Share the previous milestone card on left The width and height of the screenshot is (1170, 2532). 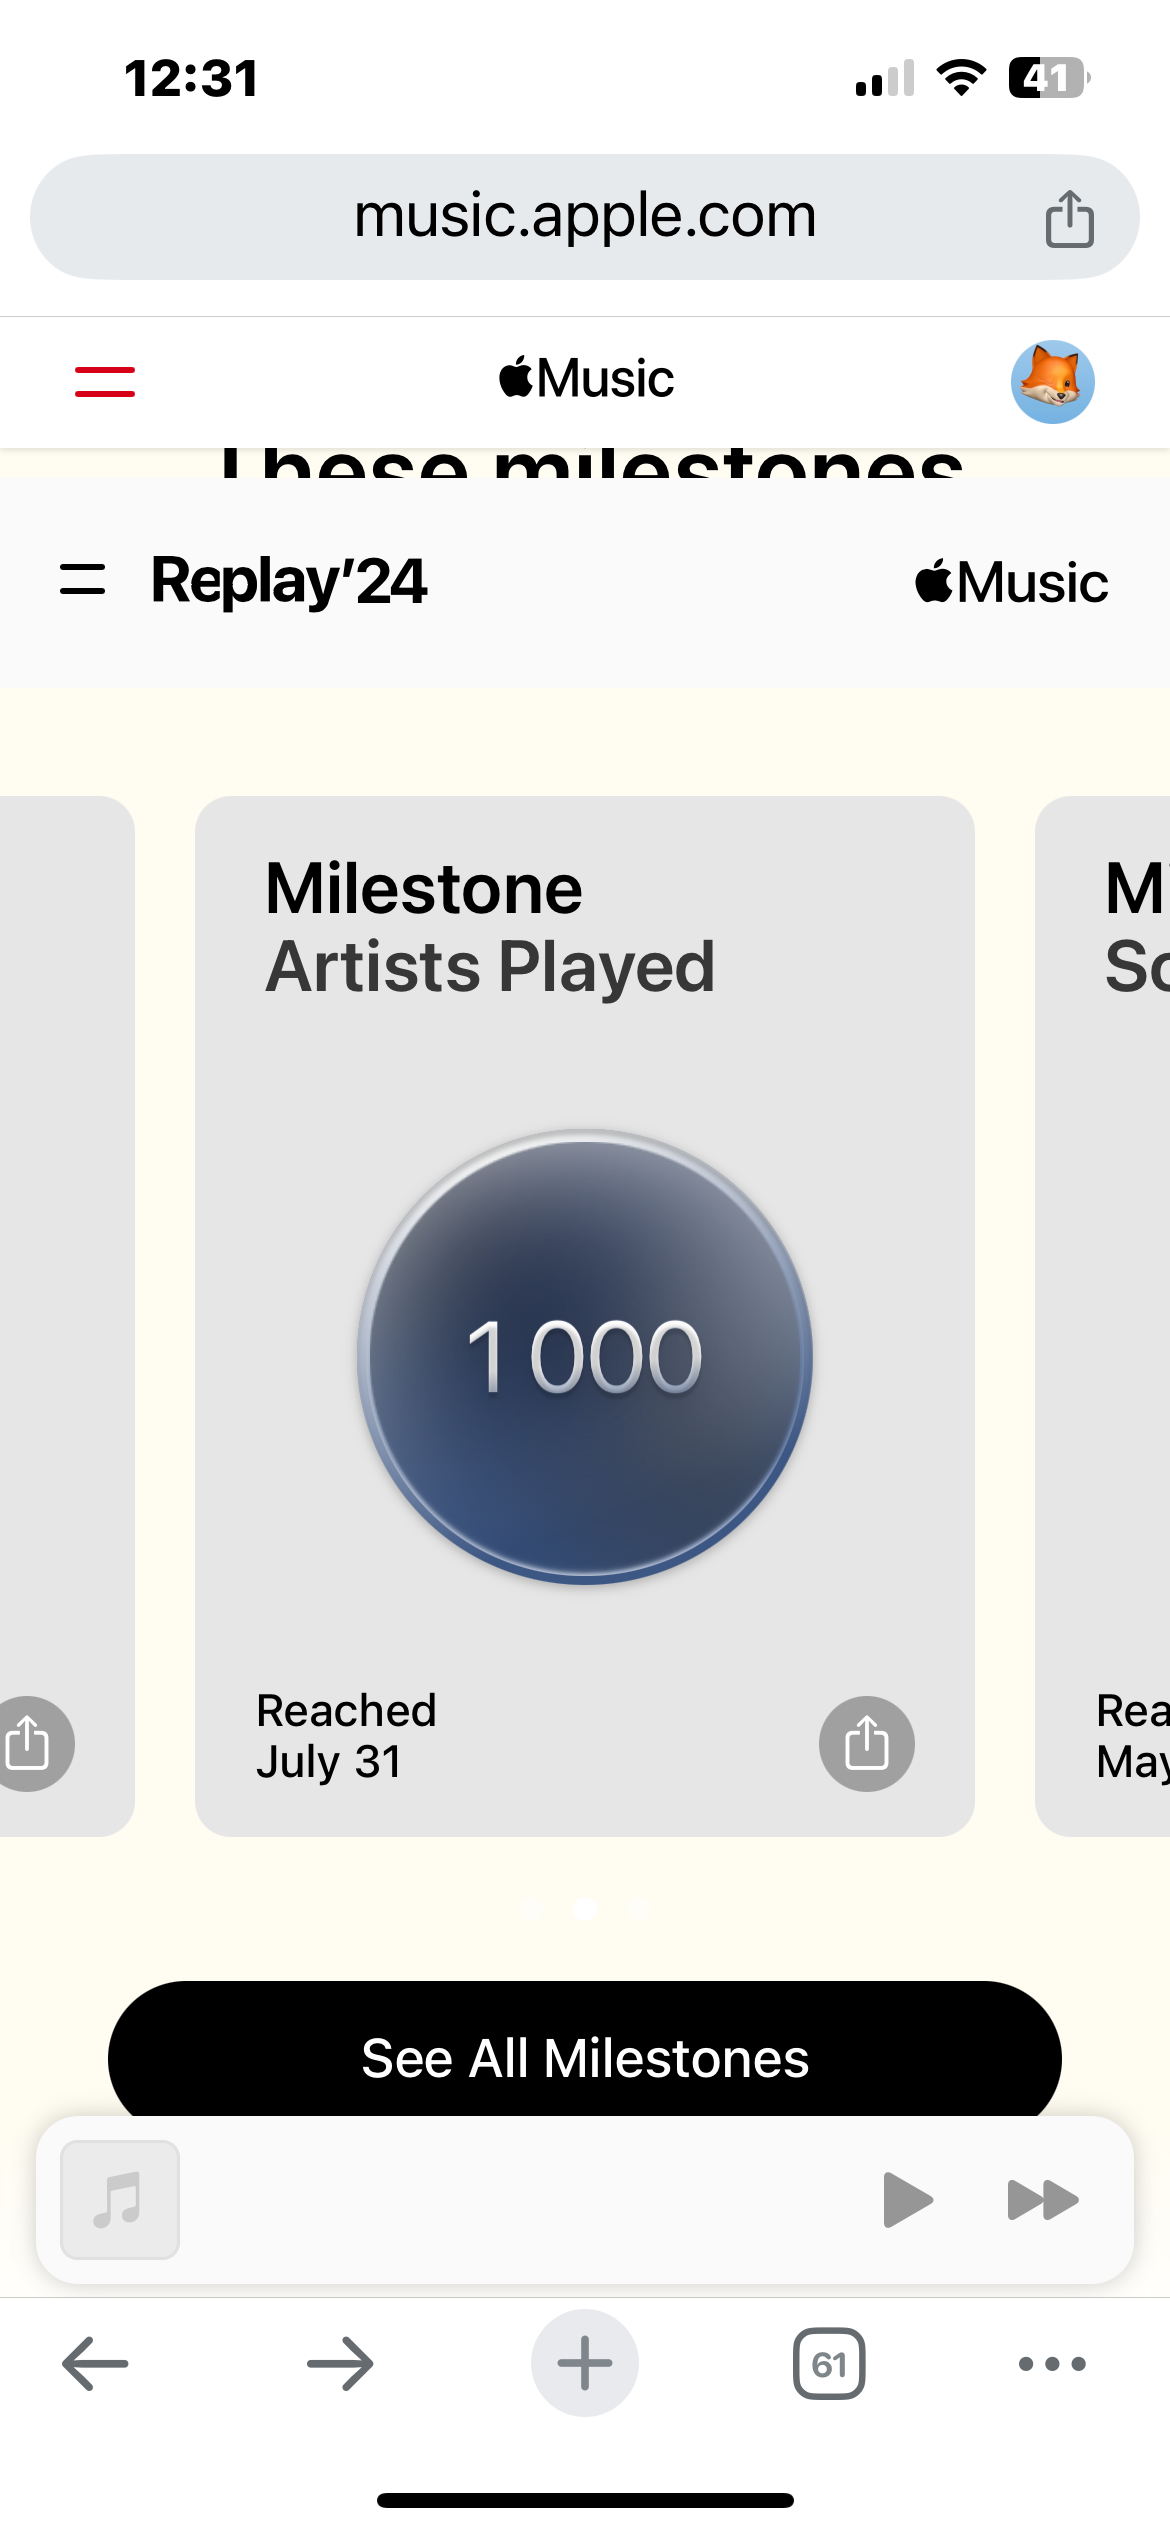(30, 1743)
